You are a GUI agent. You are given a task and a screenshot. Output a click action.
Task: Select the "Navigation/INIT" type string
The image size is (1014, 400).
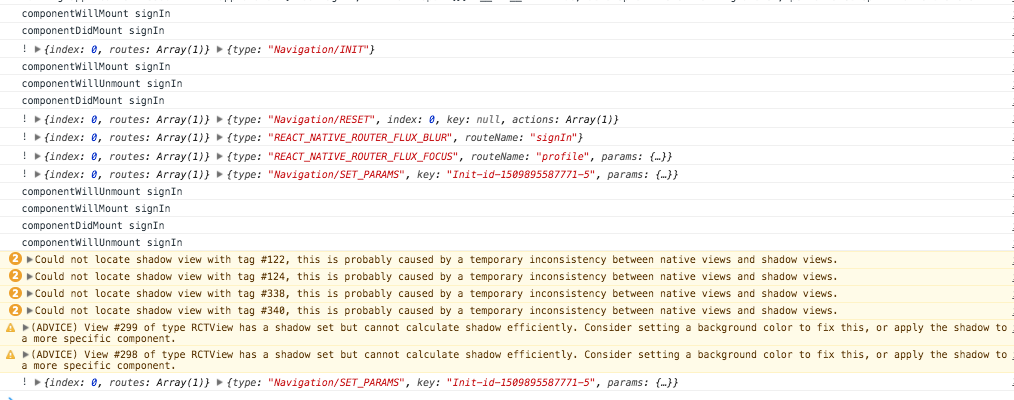[x=319, y=49]
